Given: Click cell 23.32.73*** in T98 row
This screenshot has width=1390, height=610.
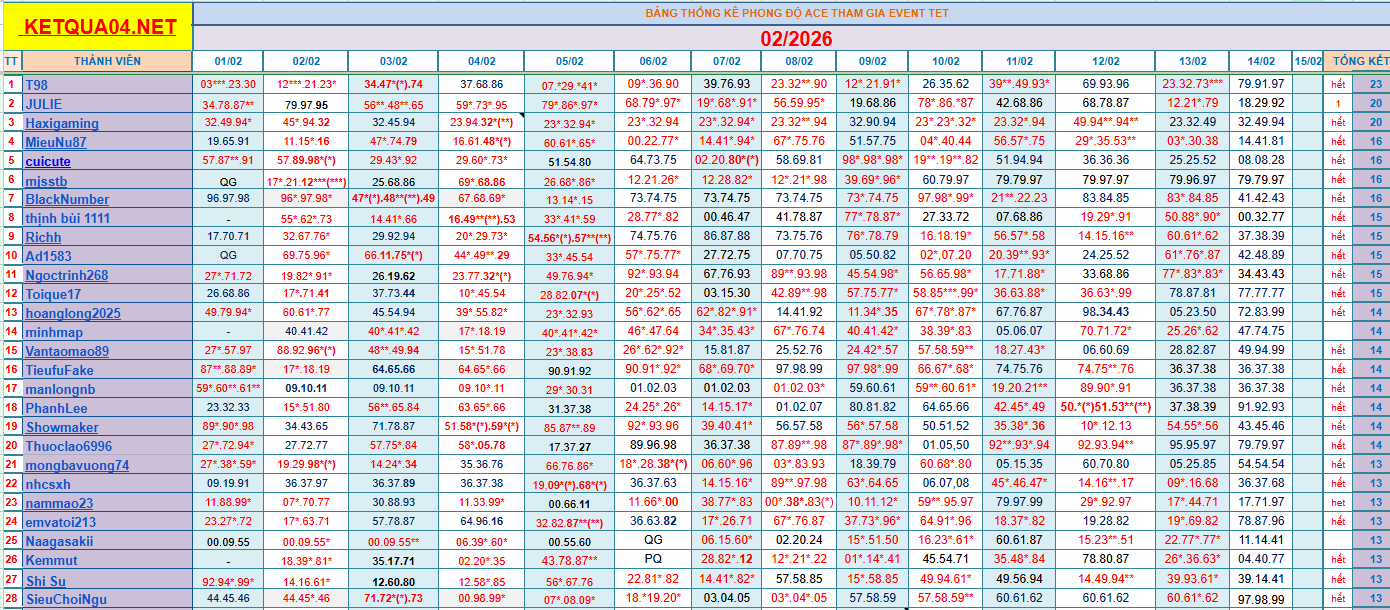Looking at the screenshot, I should coord(1193,85).
